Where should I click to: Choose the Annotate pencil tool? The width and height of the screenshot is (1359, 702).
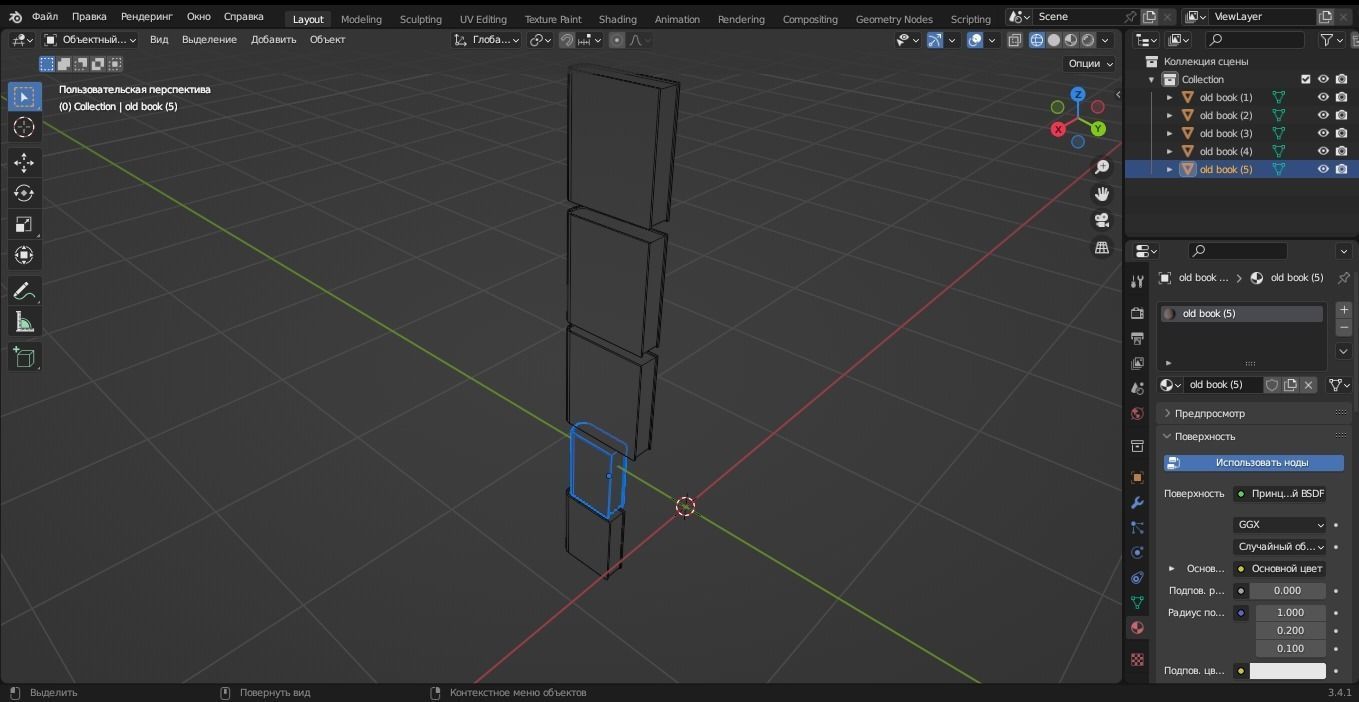click(x=24, y=291)
